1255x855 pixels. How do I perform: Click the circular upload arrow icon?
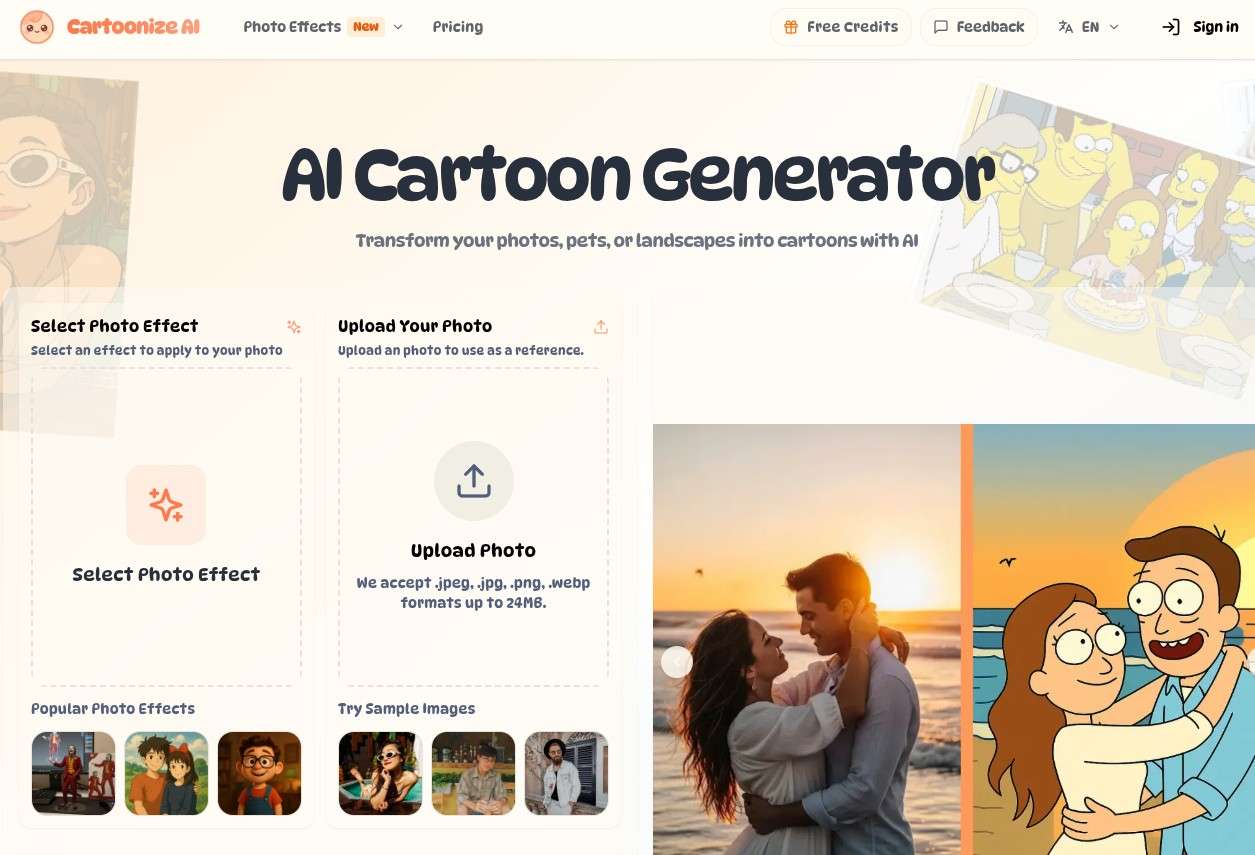tap(474, 481)
